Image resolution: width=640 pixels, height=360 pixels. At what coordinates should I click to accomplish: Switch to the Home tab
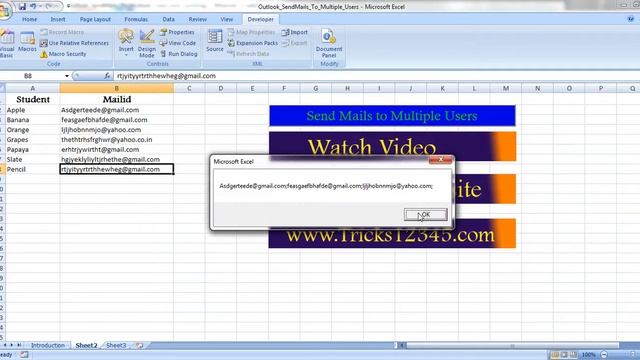click(29, 19)
